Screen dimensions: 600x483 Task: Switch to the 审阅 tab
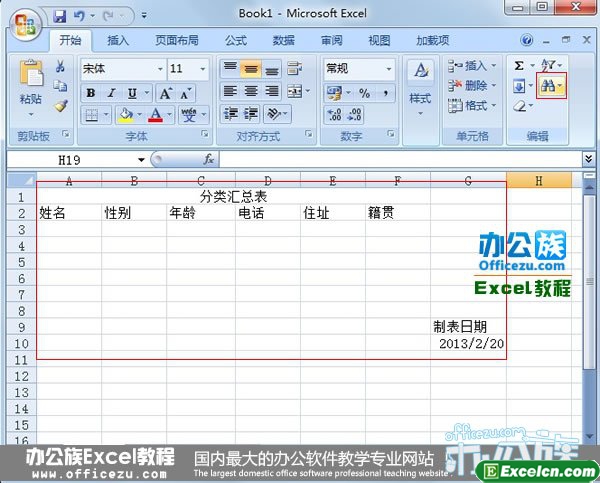pyautogui.click(x=331, y=40)
